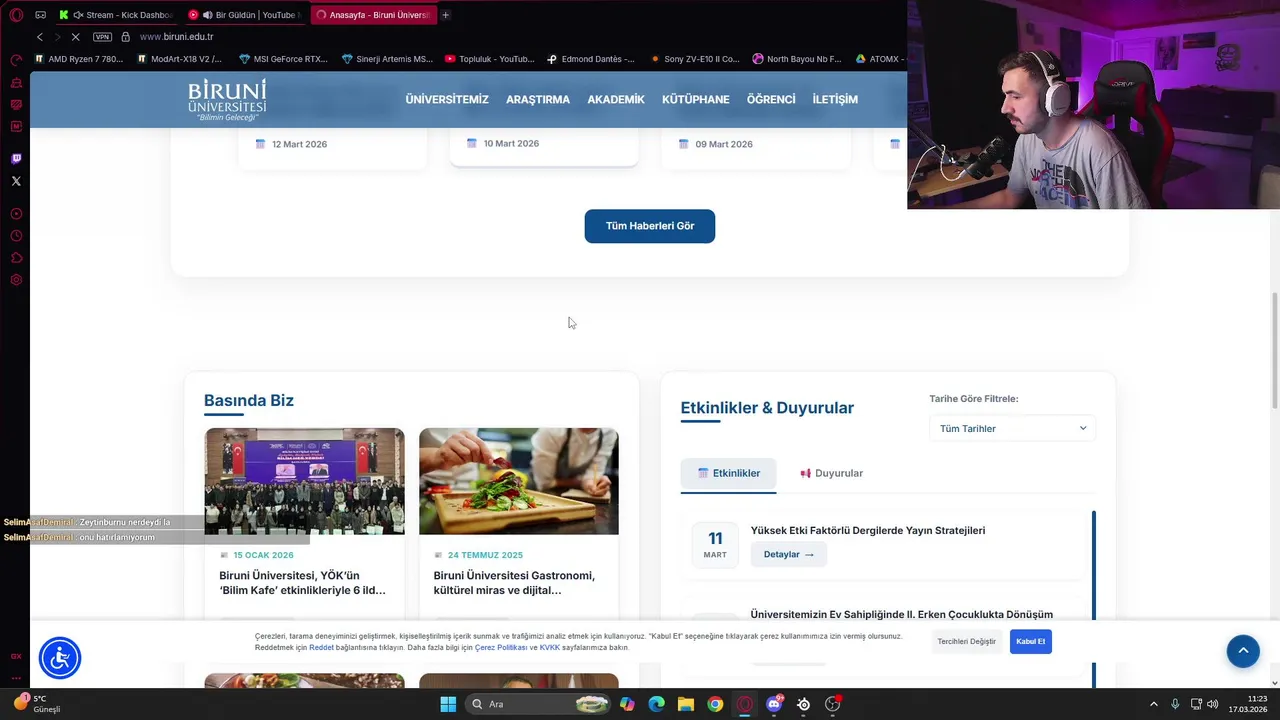Open a new tab with plus button
Image resolution: width=1280 pixels, height=720 pixels.
[x=446, y=15]
